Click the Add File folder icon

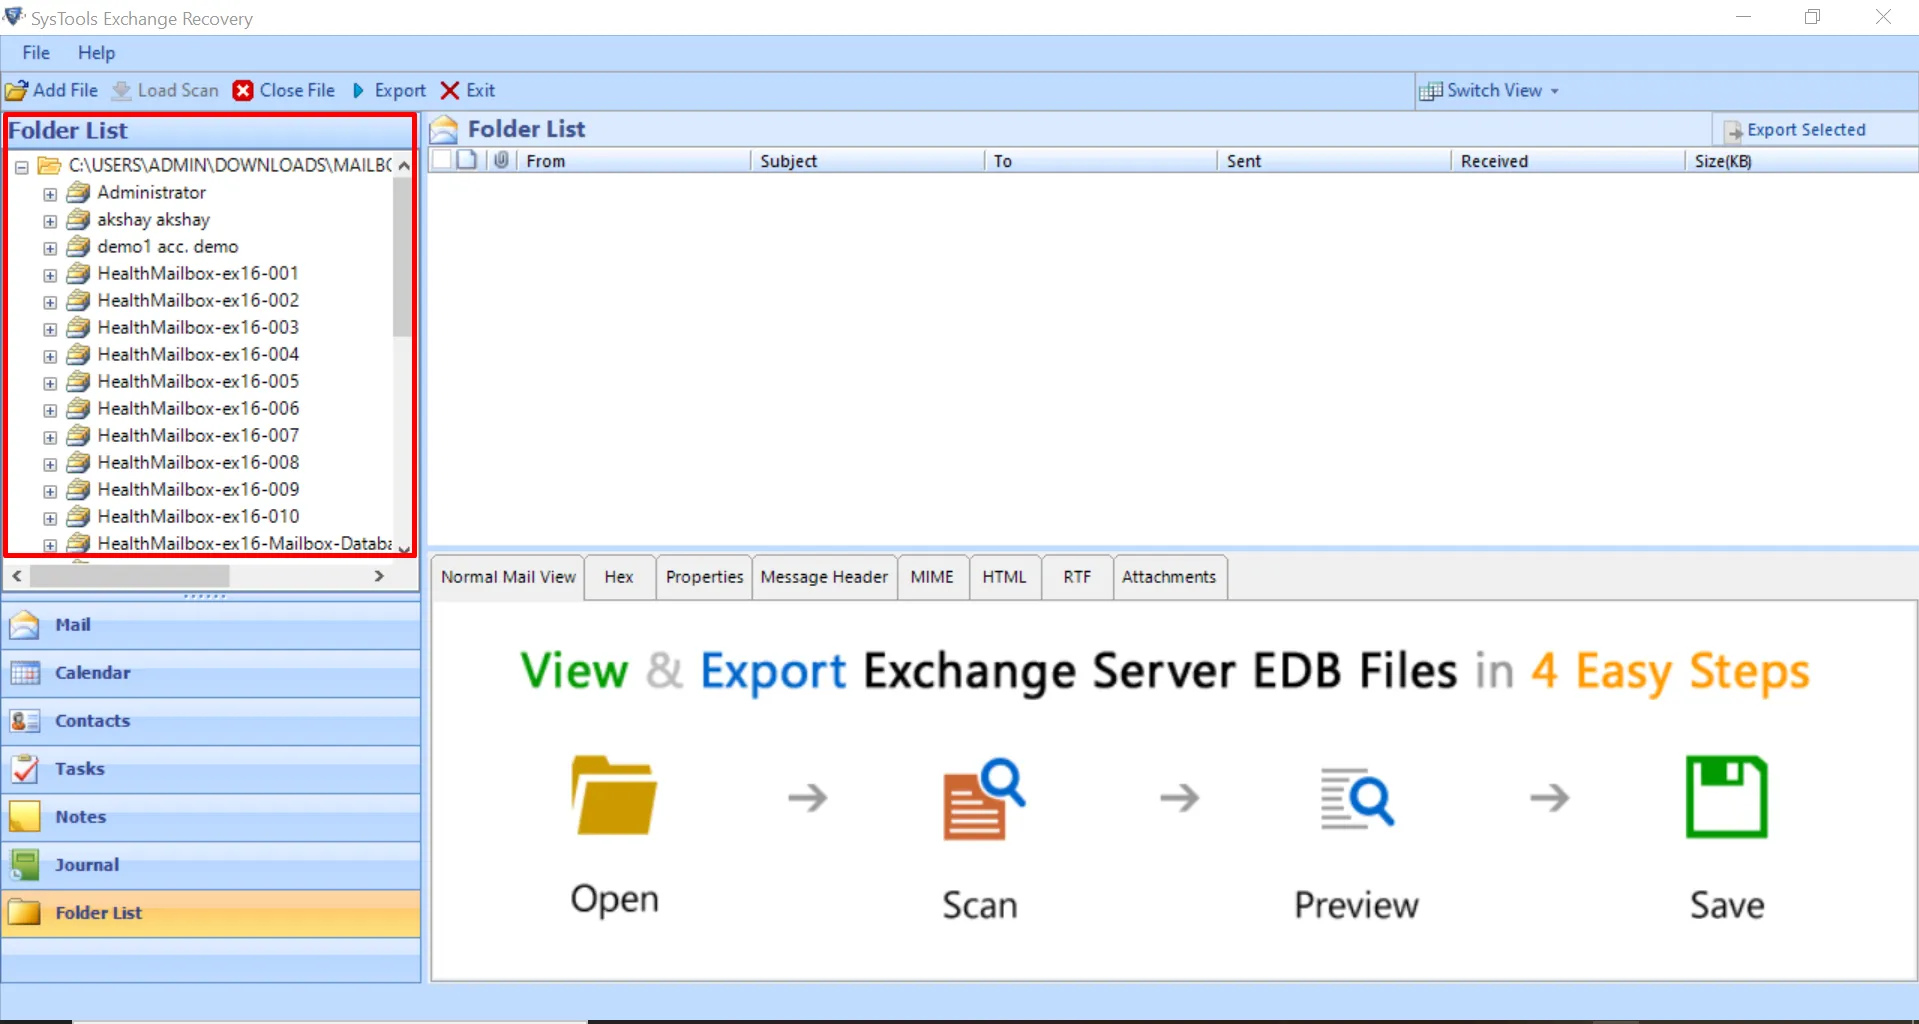16,91
